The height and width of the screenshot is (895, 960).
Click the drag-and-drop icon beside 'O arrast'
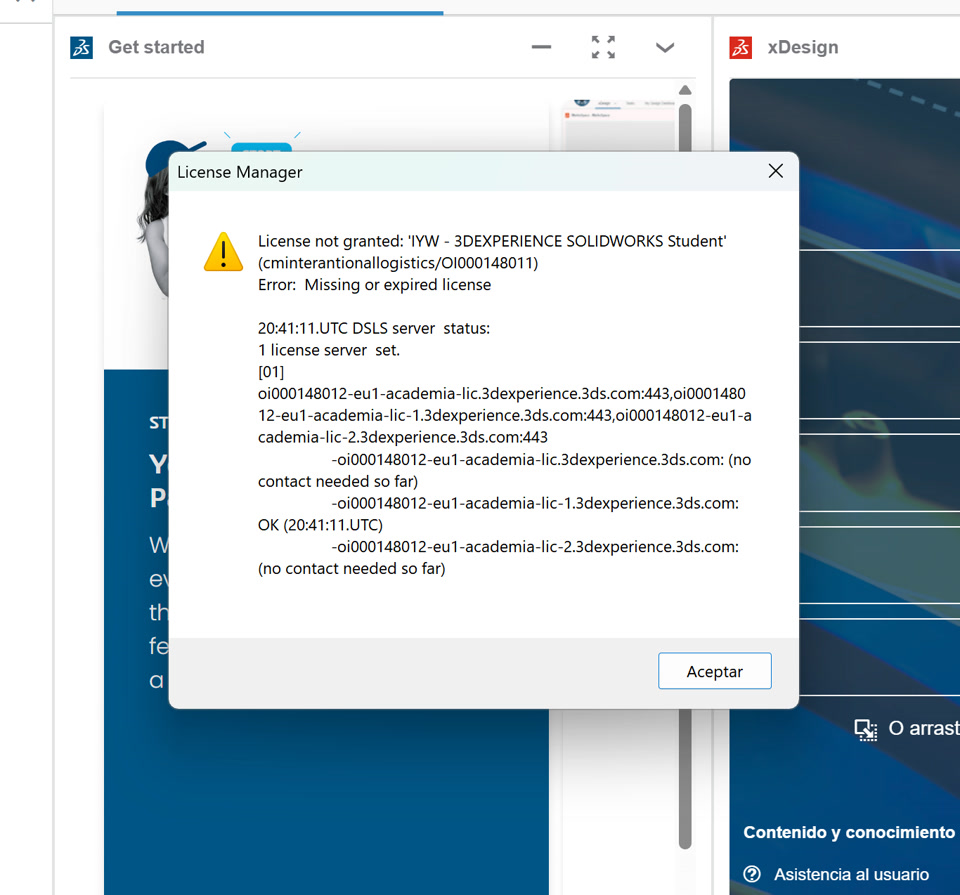click(866, 729)
